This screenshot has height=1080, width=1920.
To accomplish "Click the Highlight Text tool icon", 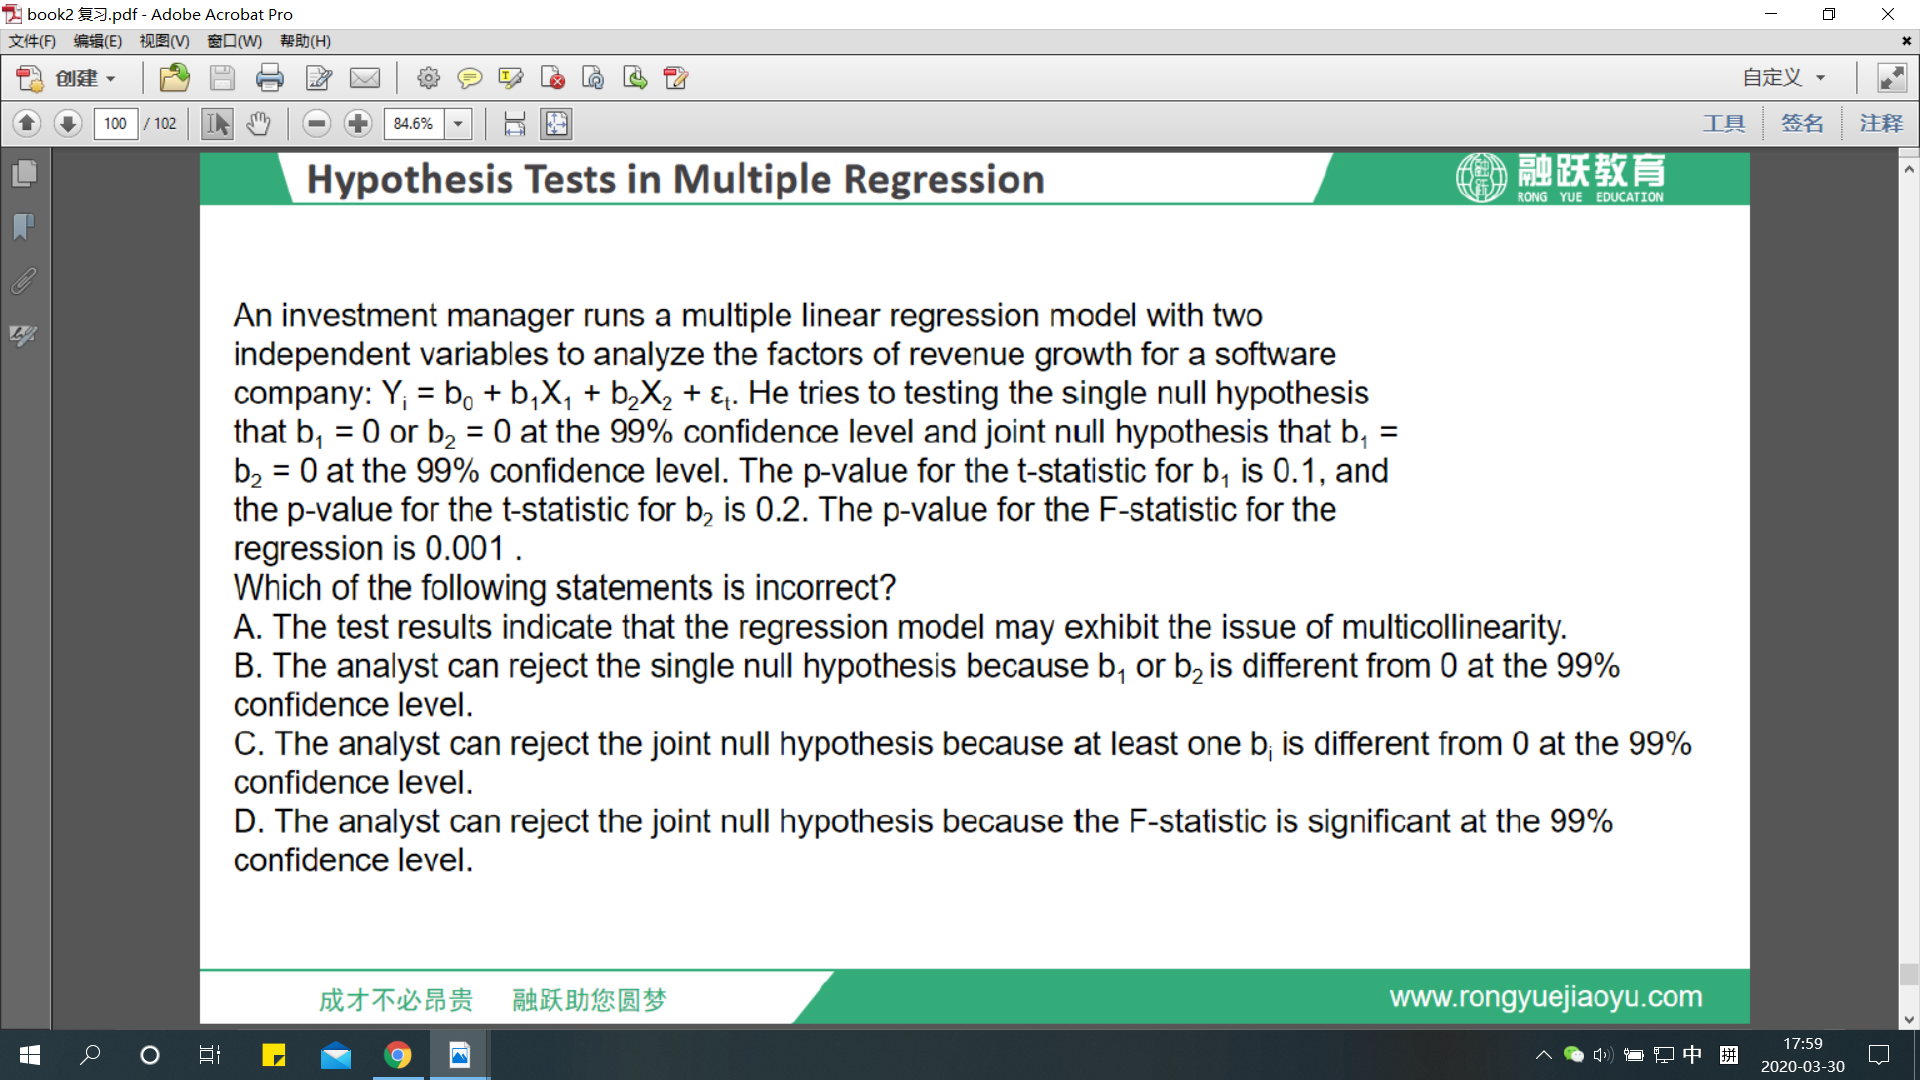I will (510, 78).
